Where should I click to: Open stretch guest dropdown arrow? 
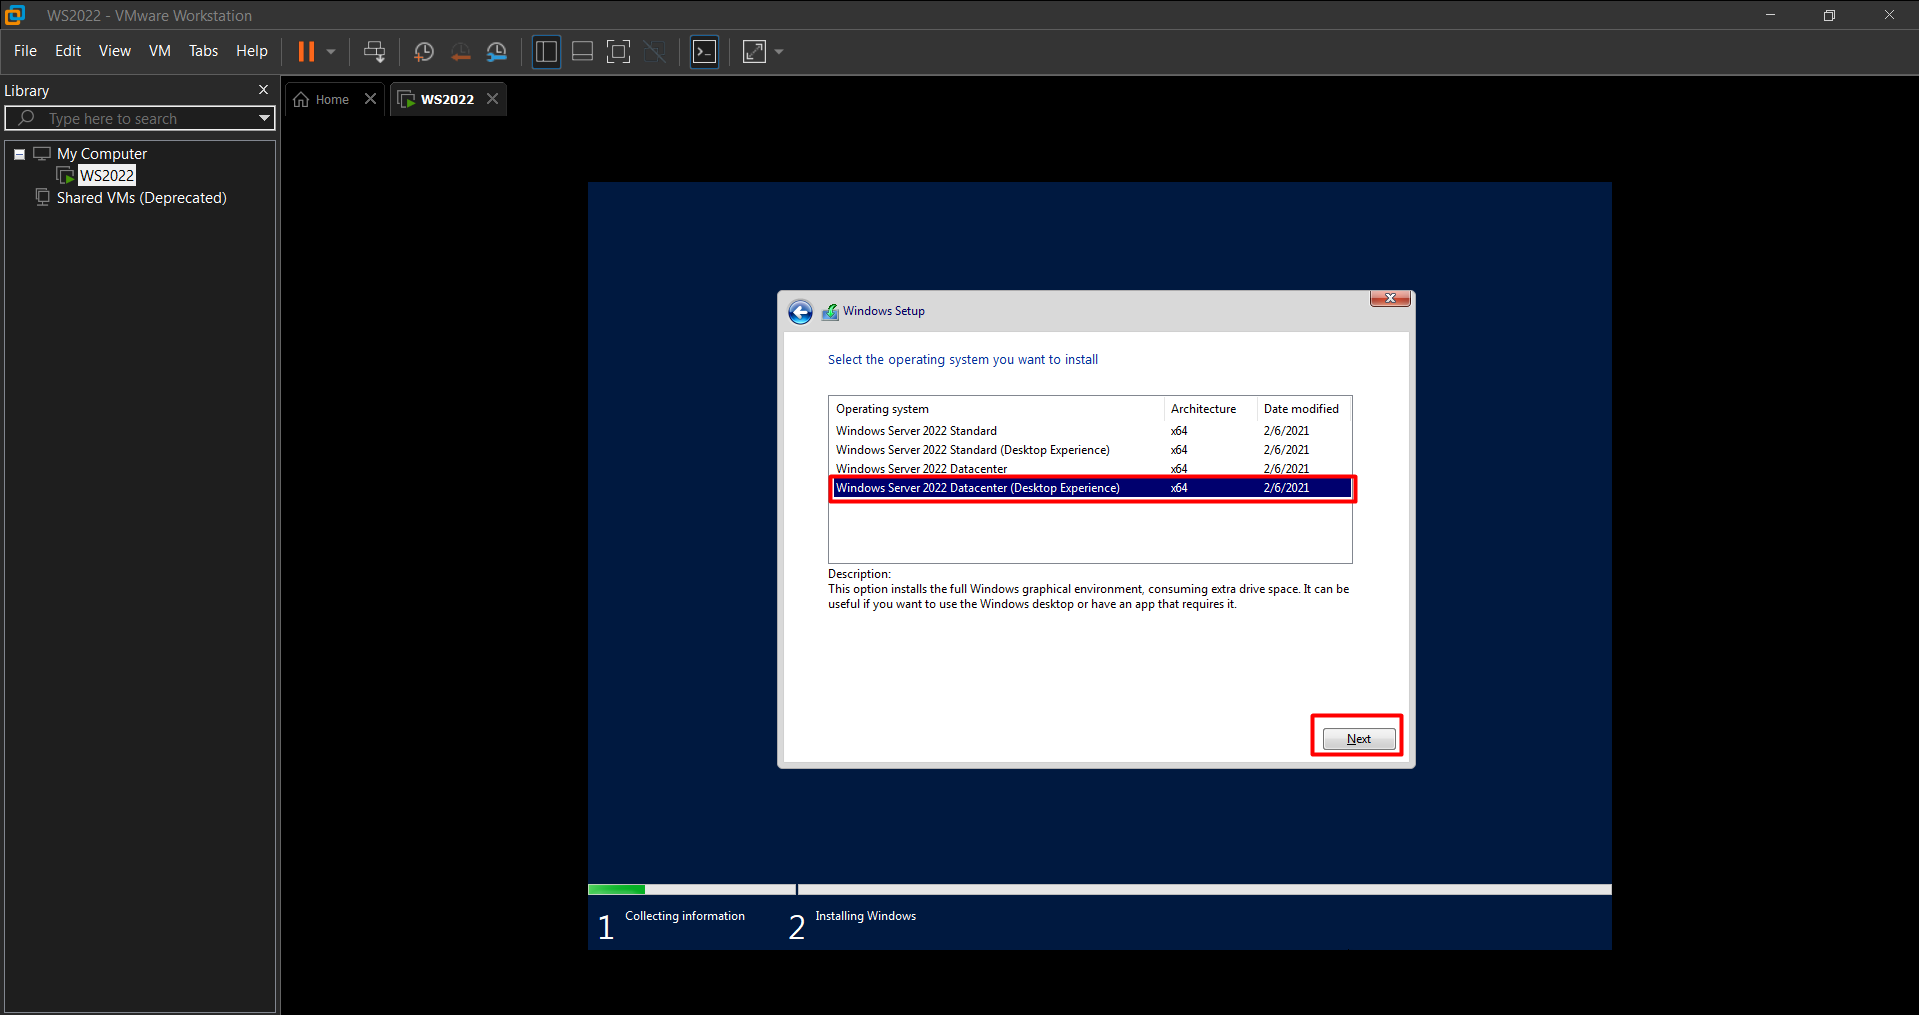click(779, 51)
